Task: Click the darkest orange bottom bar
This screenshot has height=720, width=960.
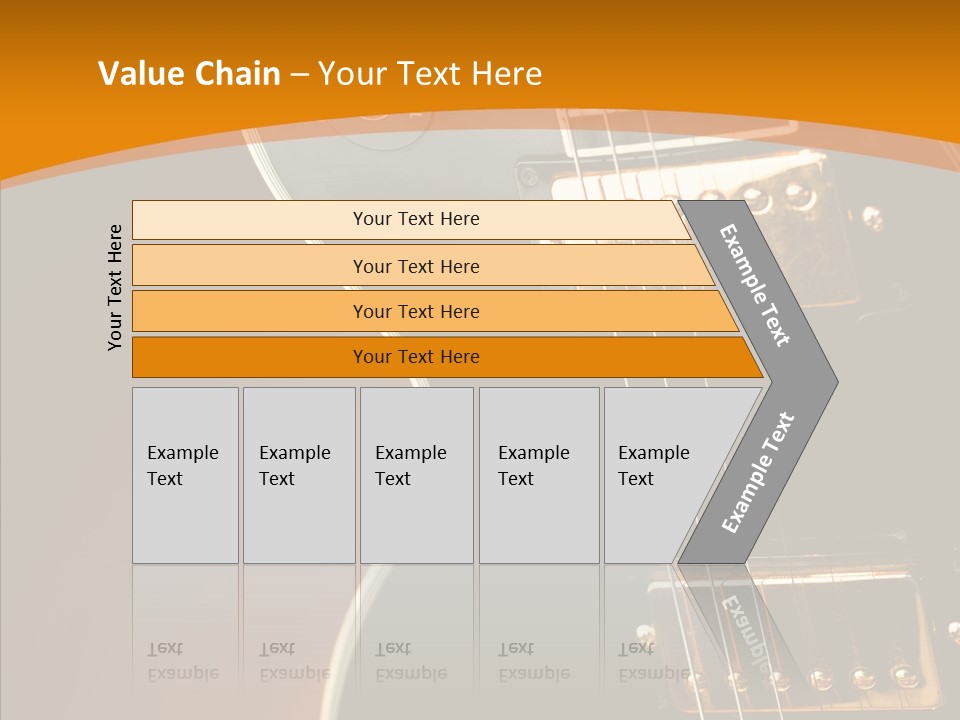Action: tap(415, 357)
